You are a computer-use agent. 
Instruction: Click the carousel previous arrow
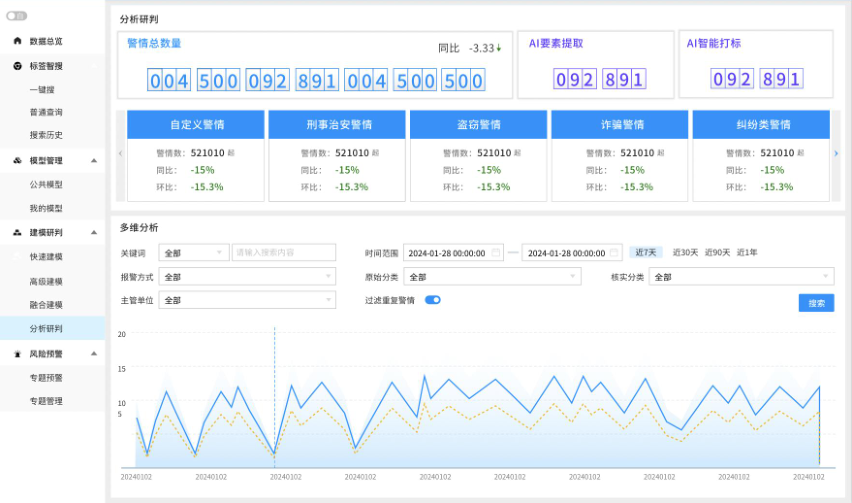[x=121, y=154]
